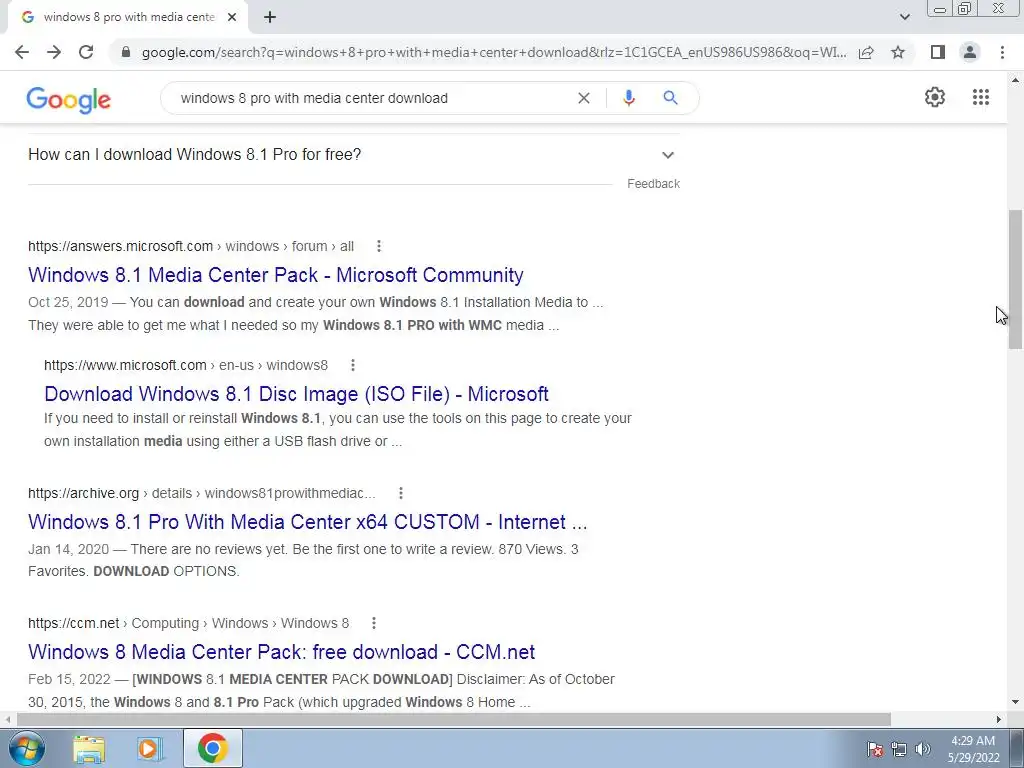Open the Chrome three-dot menu
The width and height of the screenshot is (1024, 768).
coord(1002,52)
